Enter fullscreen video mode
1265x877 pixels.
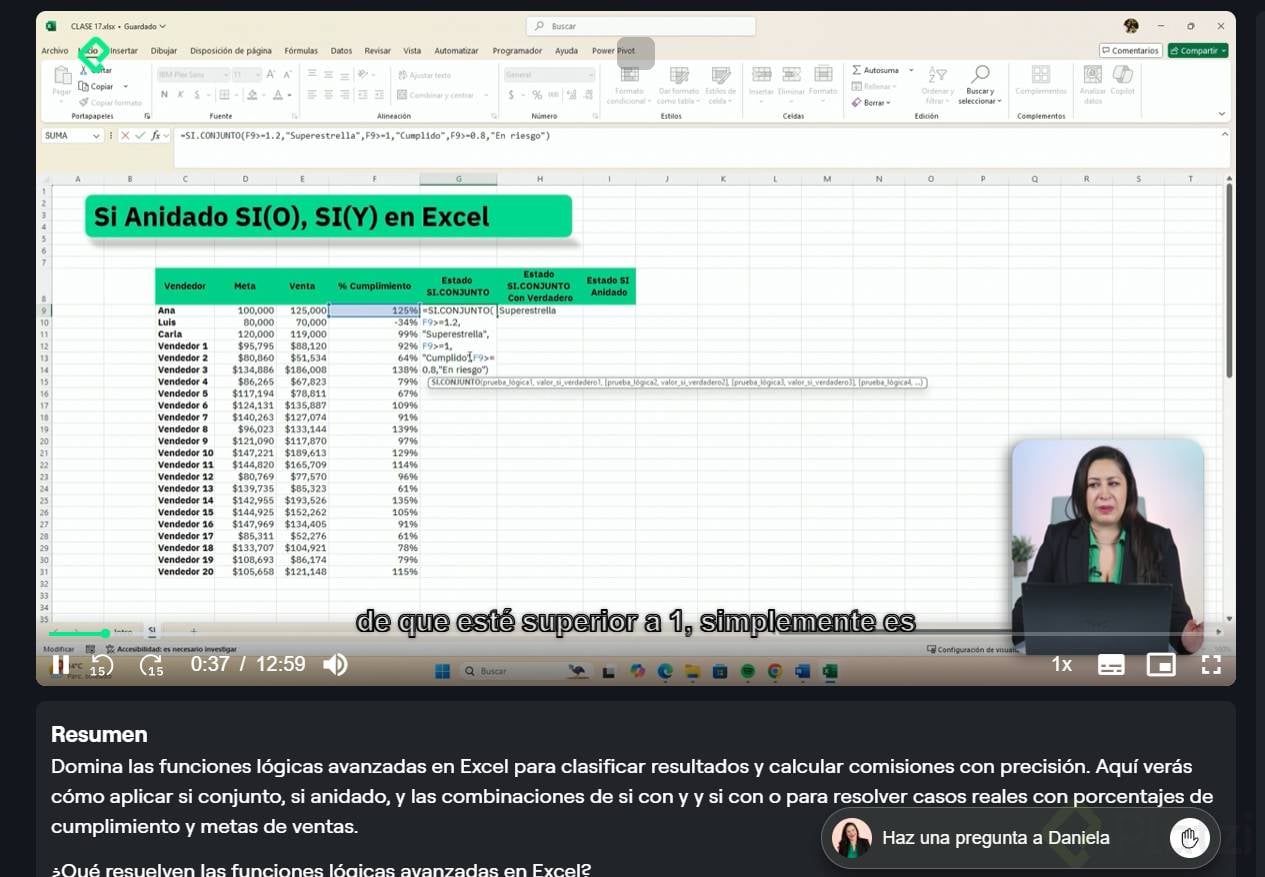coord(1211,665)
